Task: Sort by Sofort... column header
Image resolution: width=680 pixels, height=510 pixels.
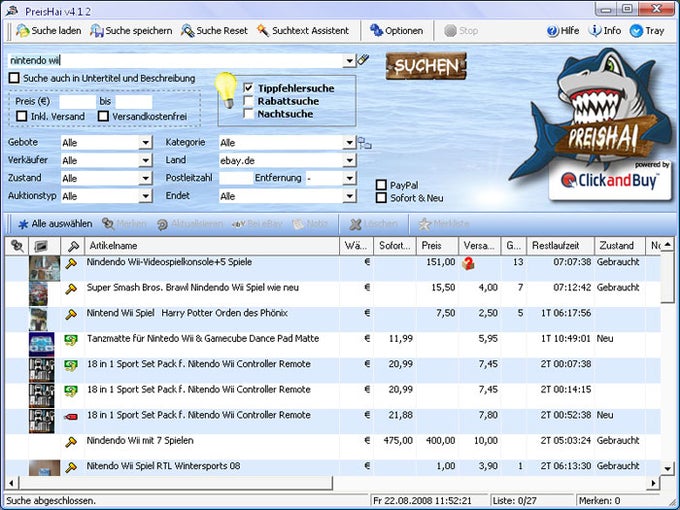Action: pyautogui.click(x=395, y=246)
